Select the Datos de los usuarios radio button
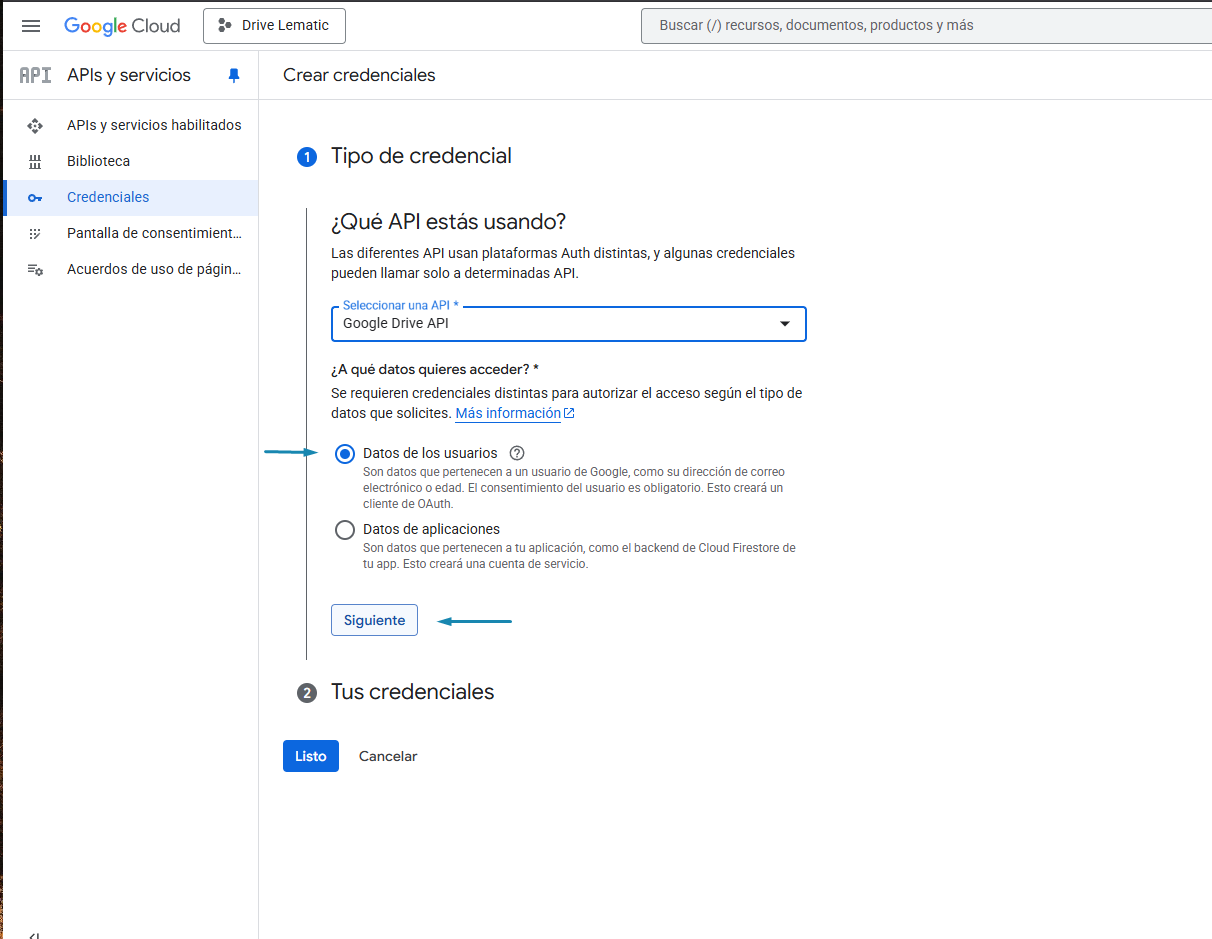Viewport: 1212px width, 939px height. [x=345, y=454]
